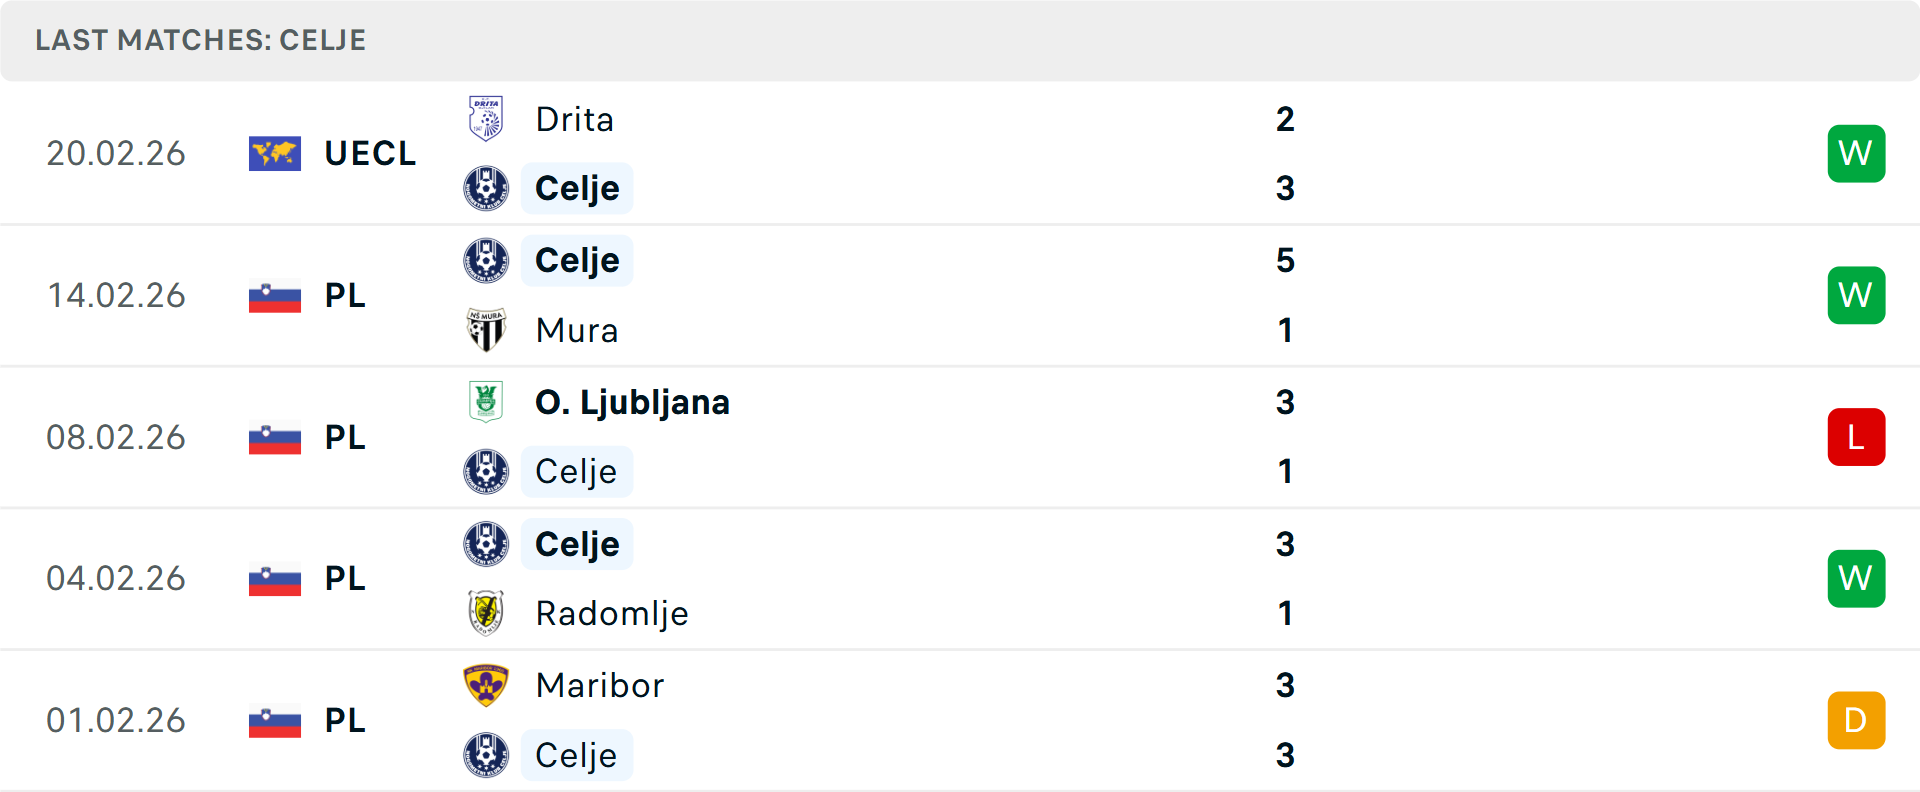1920x792 pixels.
Task: Open the Radomlje team link
Action: pyautogui.click(x=611, y=613)
